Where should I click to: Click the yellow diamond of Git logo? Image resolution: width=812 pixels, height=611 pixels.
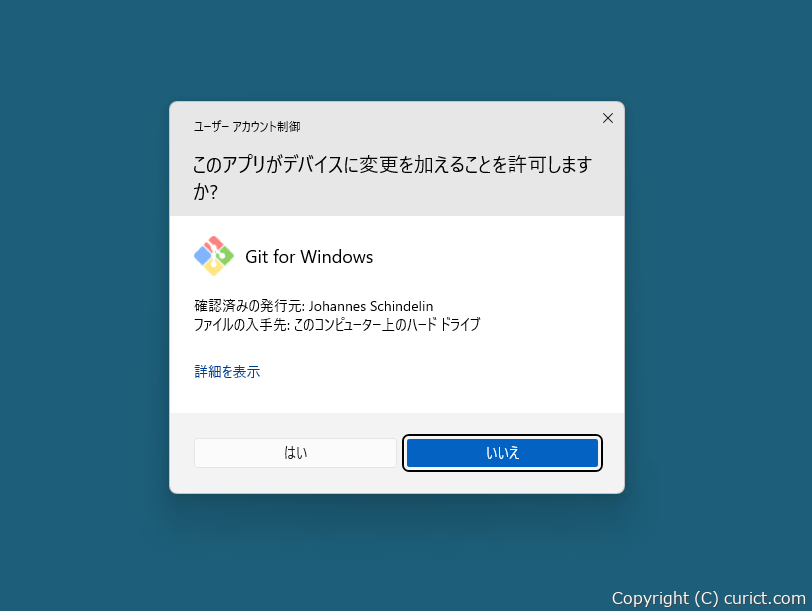coord(213,268)
